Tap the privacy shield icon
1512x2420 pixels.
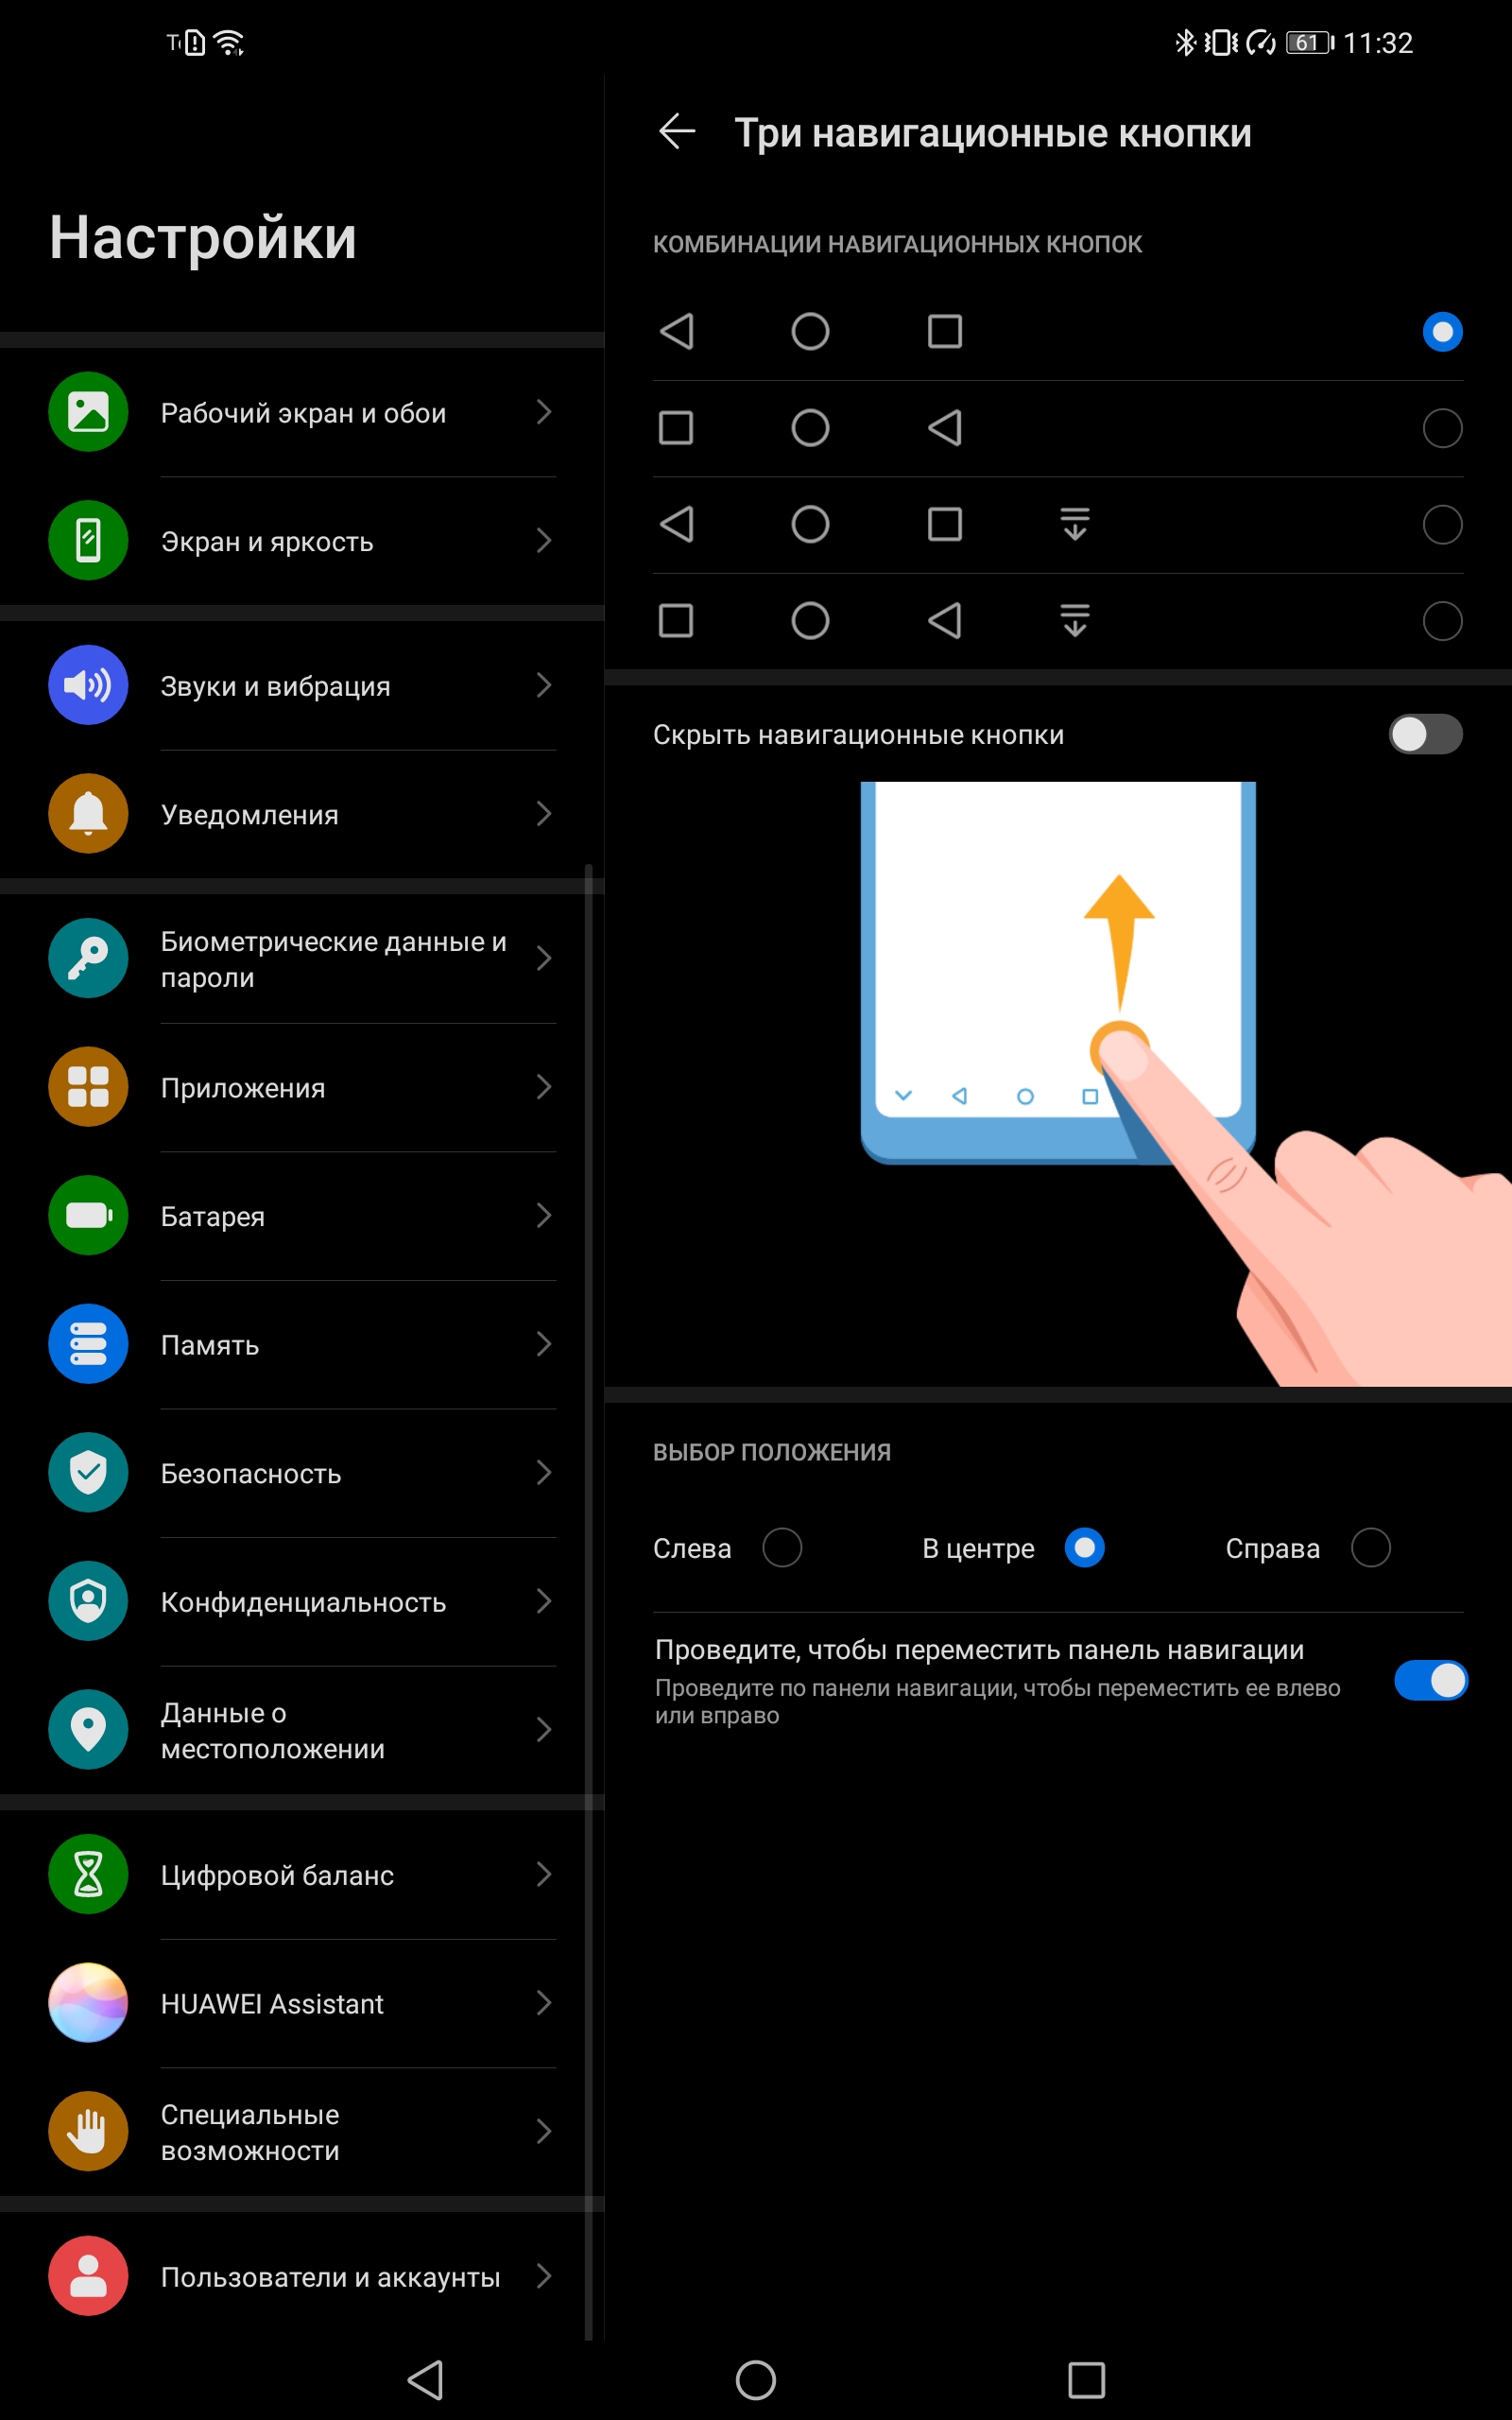pos(88,1601)
